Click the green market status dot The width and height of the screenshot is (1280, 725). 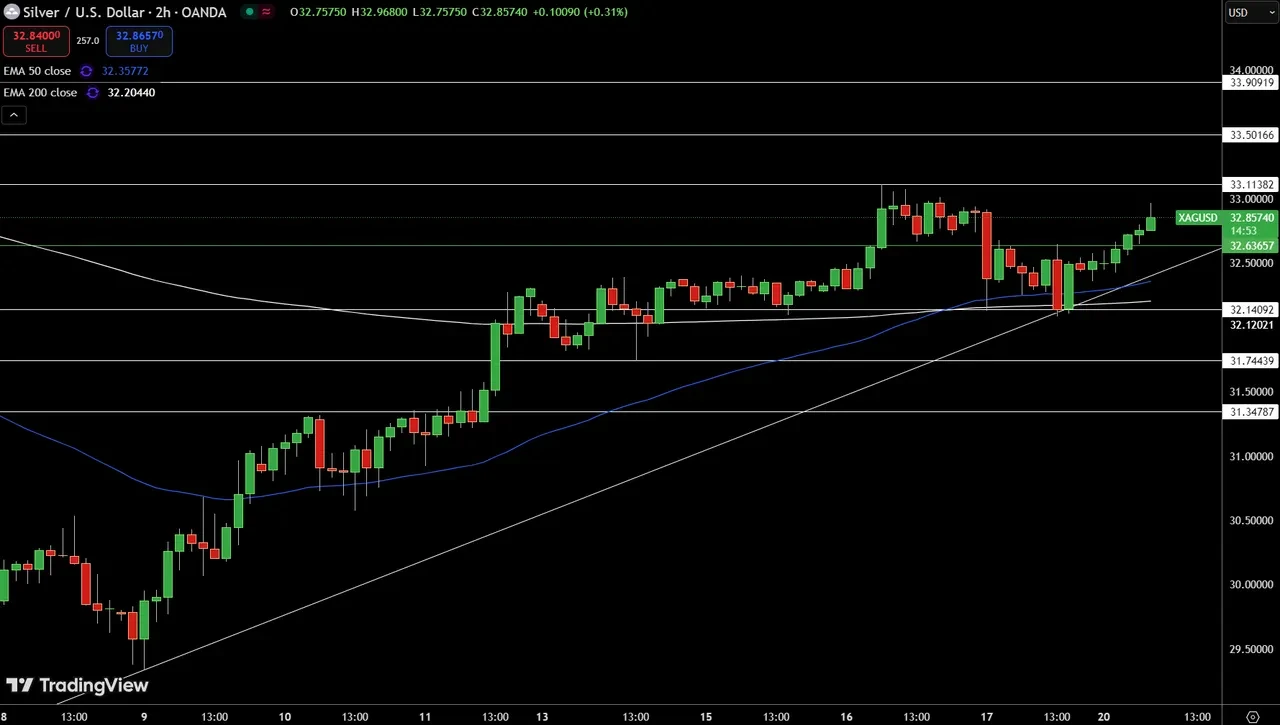[x=248, y=12]
